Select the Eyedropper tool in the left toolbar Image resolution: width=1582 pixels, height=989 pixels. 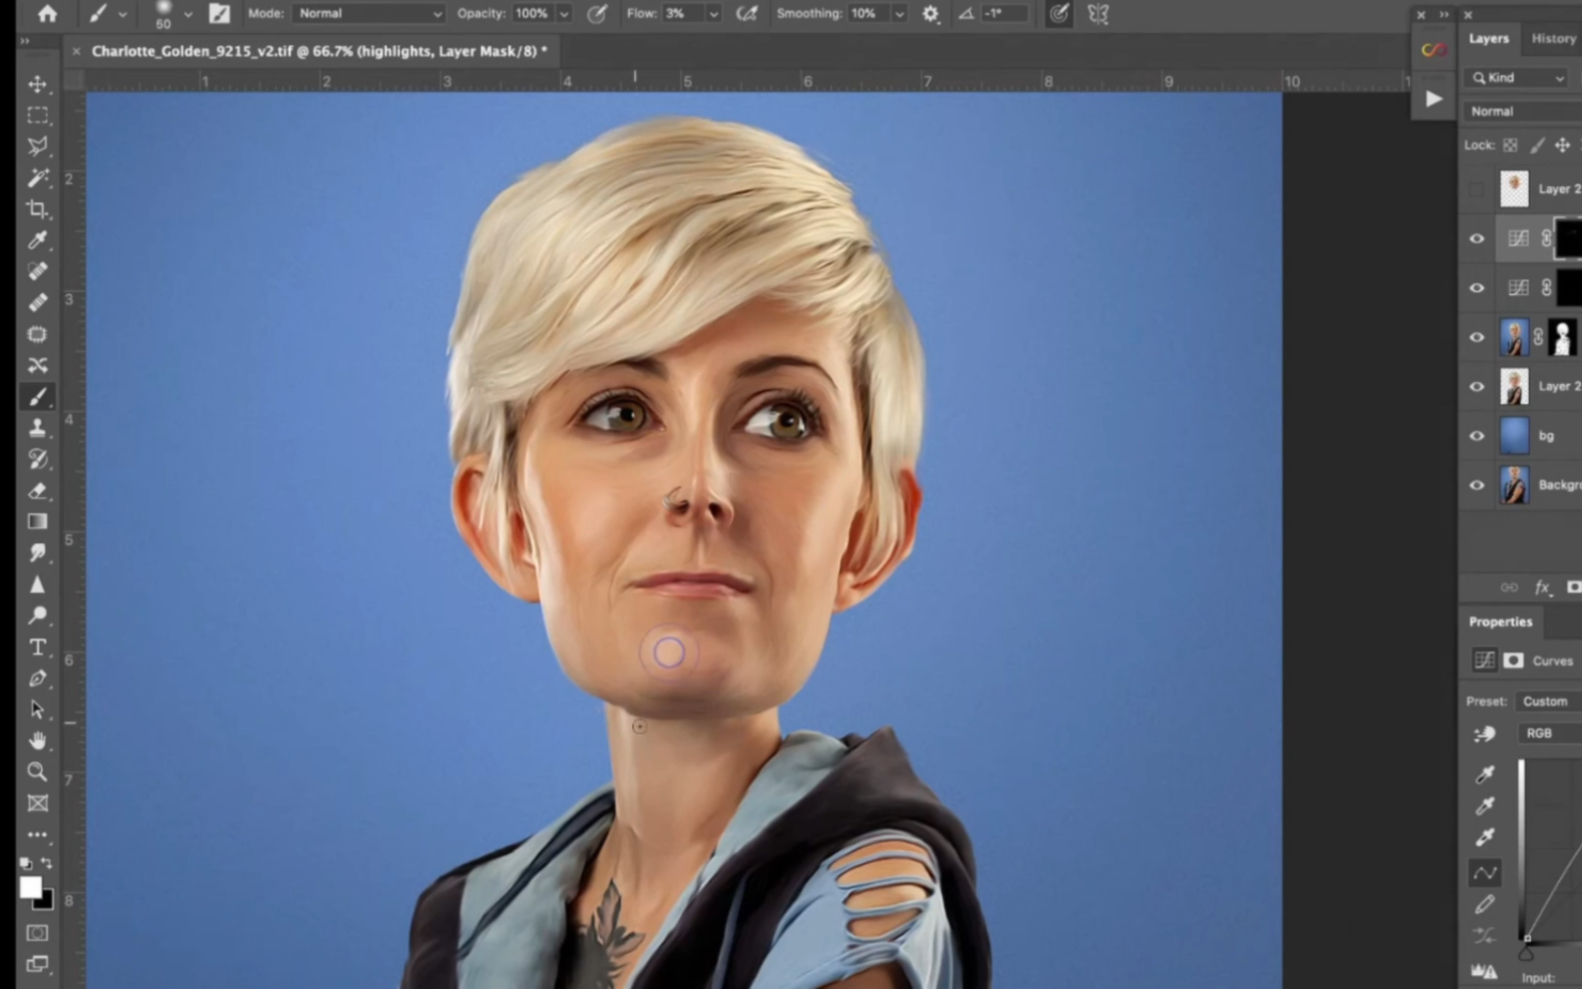pos(38,240)
